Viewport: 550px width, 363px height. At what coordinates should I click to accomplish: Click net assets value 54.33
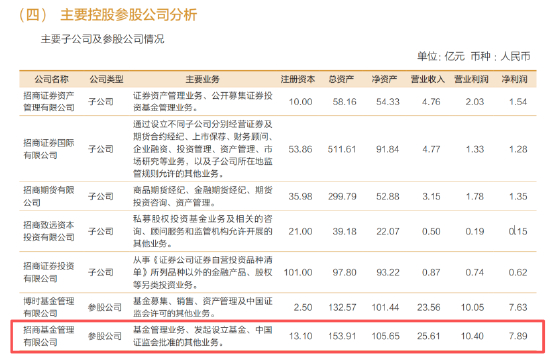pyautogui.click(x=388, y=102)
